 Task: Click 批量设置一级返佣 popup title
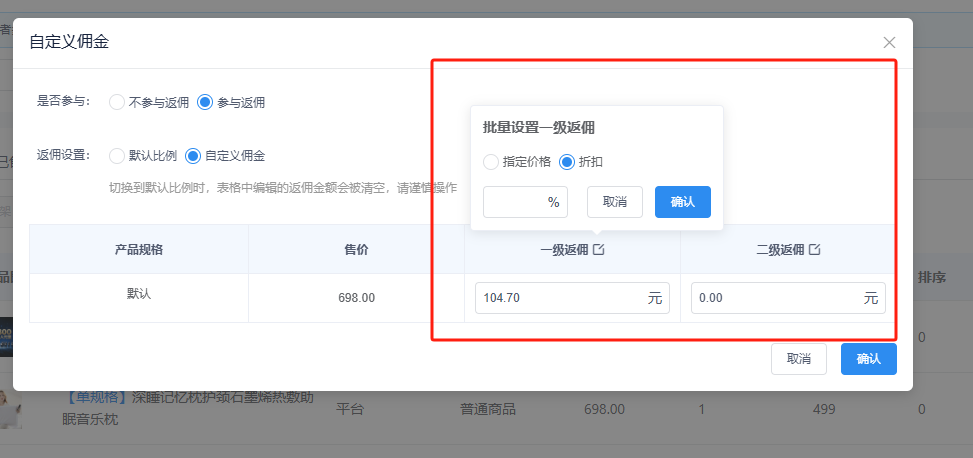[539, 128]
